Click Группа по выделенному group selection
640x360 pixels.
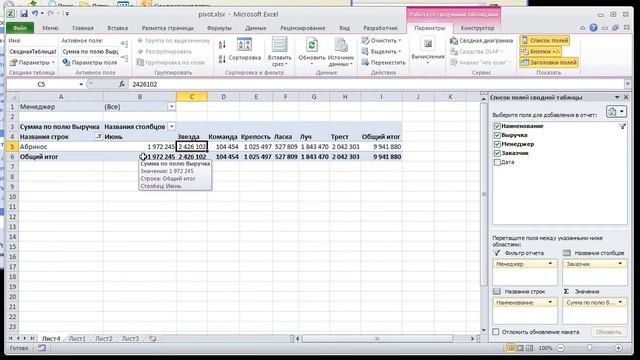(174, 40)
